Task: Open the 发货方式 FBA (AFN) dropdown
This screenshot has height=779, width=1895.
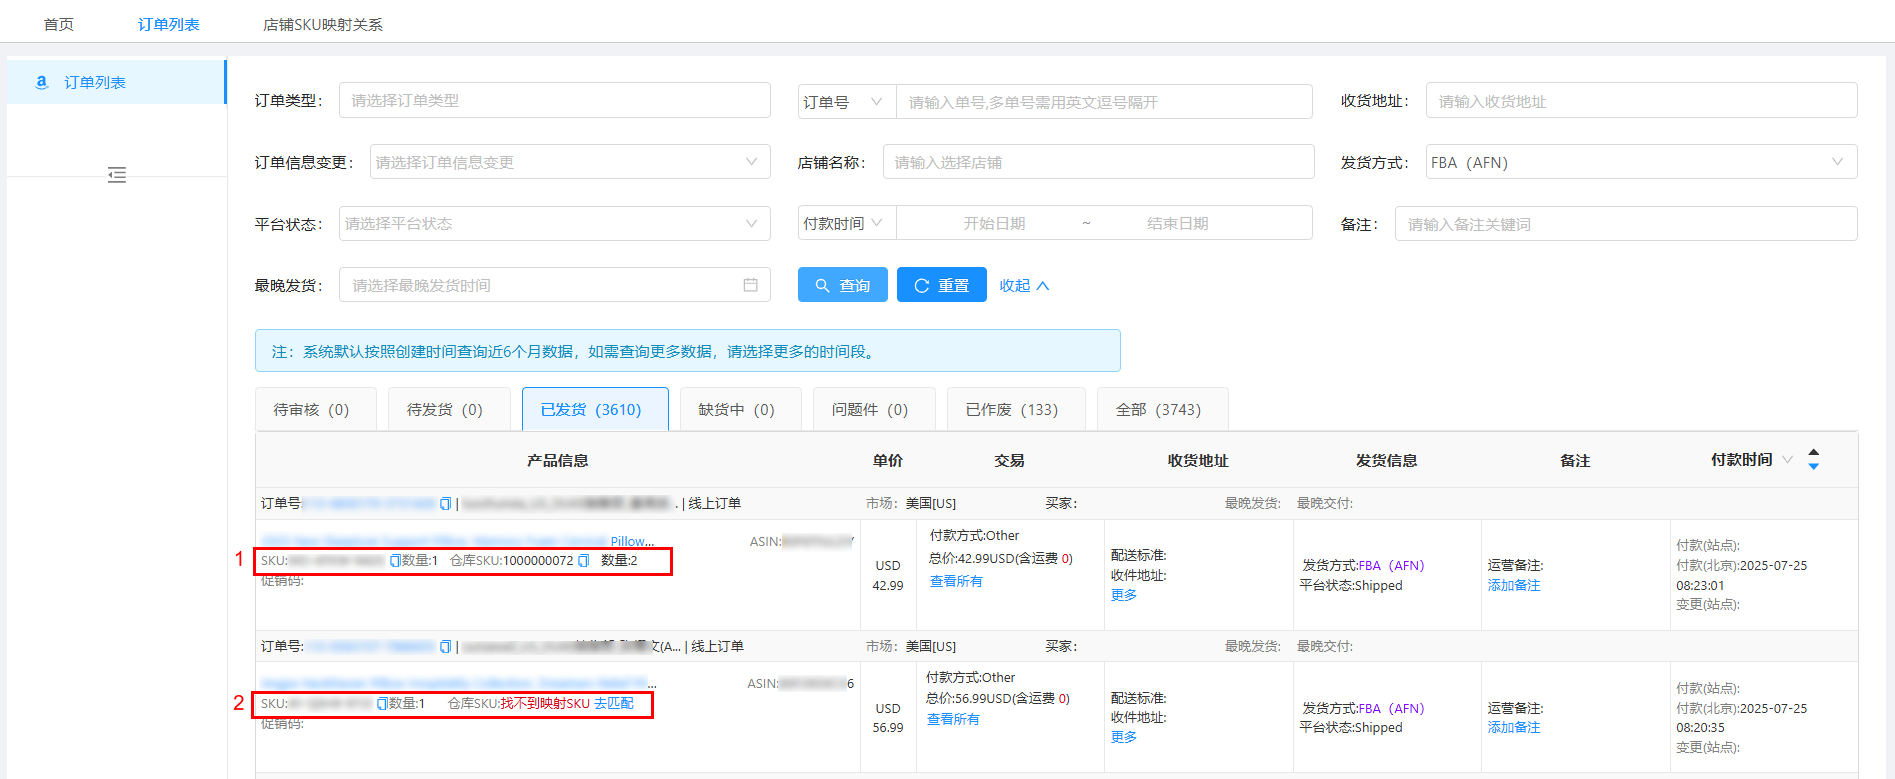Action: pyautogui.click(x=1640, y=162)
